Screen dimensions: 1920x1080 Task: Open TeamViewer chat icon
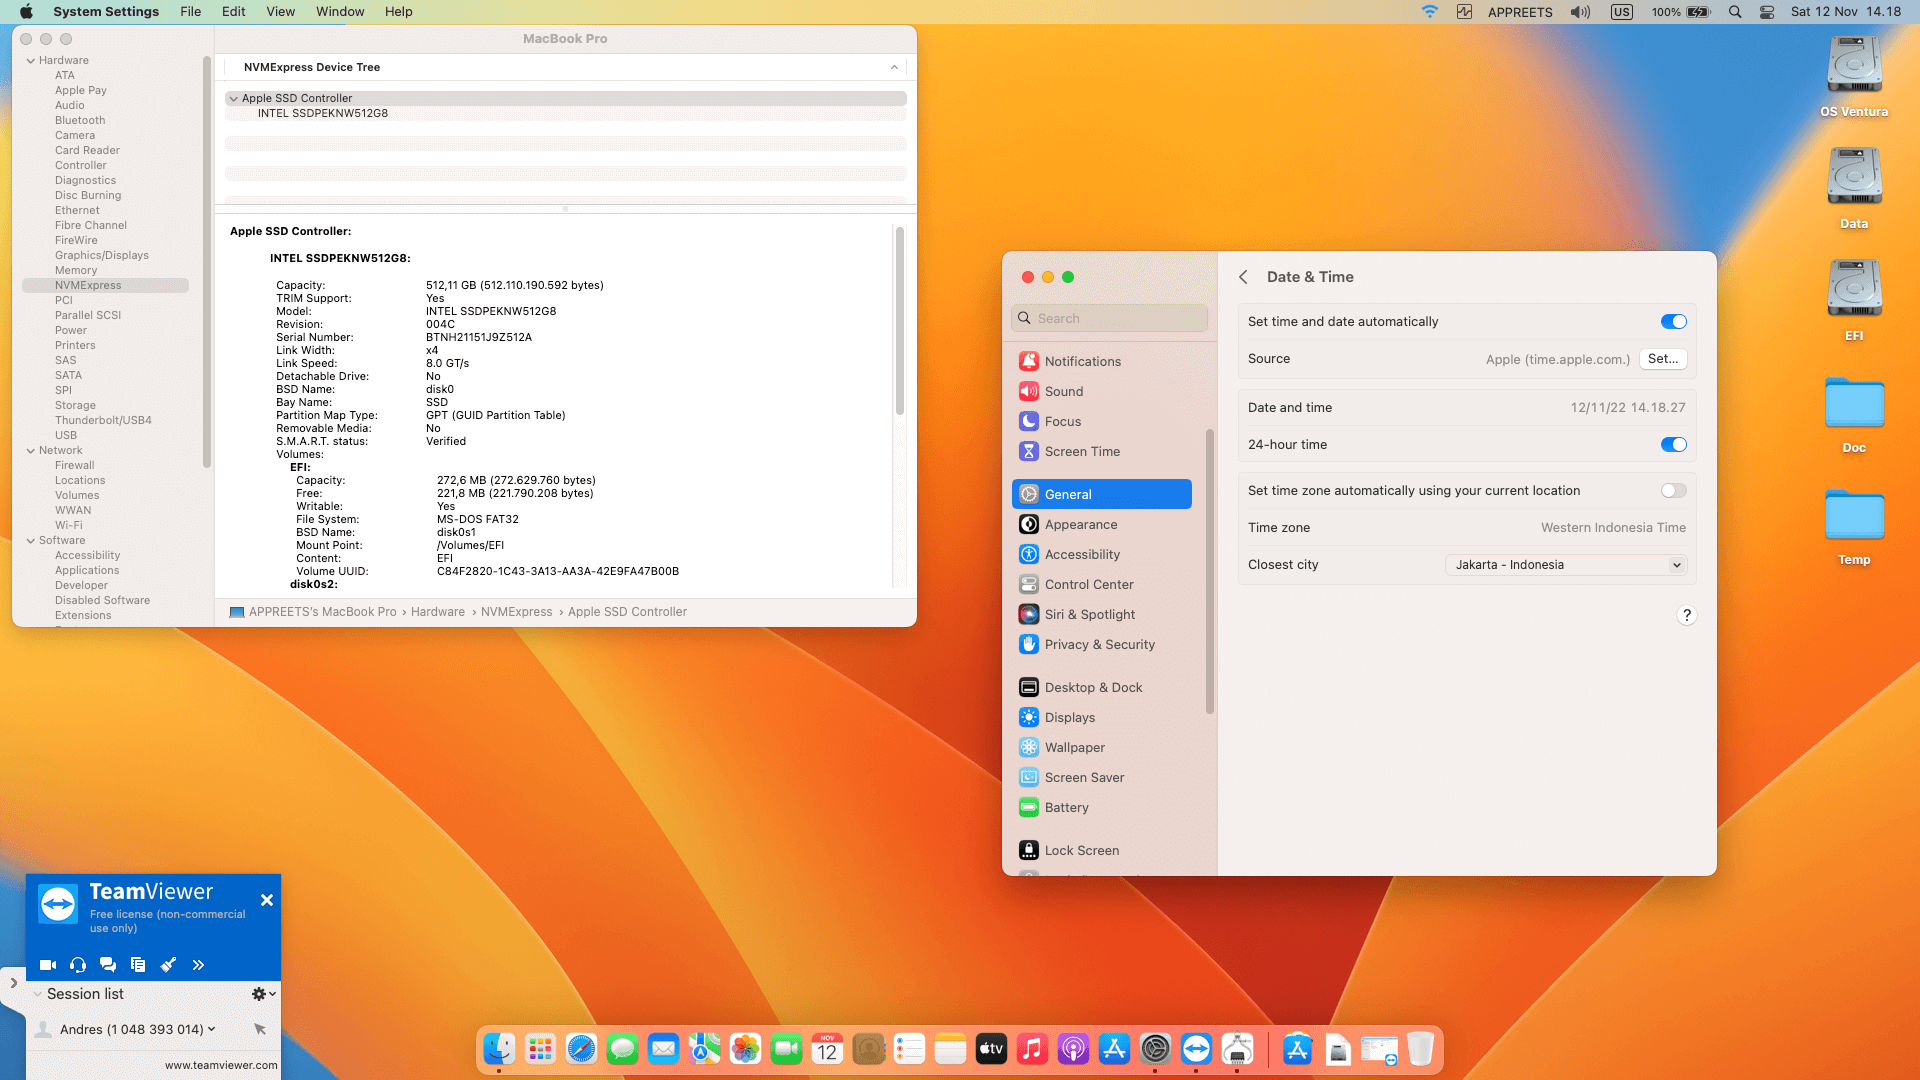click(x=108, y=965)
